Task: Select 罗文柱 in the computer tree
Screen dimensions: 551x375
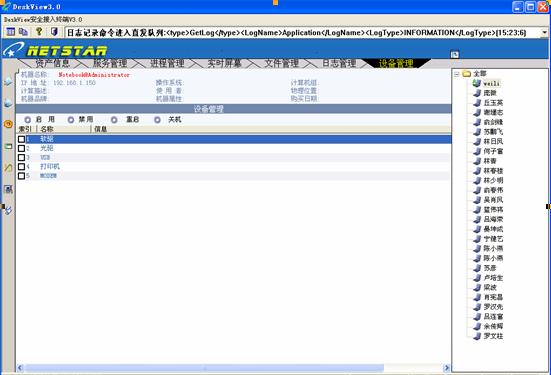Action: (x=493, y=336)
